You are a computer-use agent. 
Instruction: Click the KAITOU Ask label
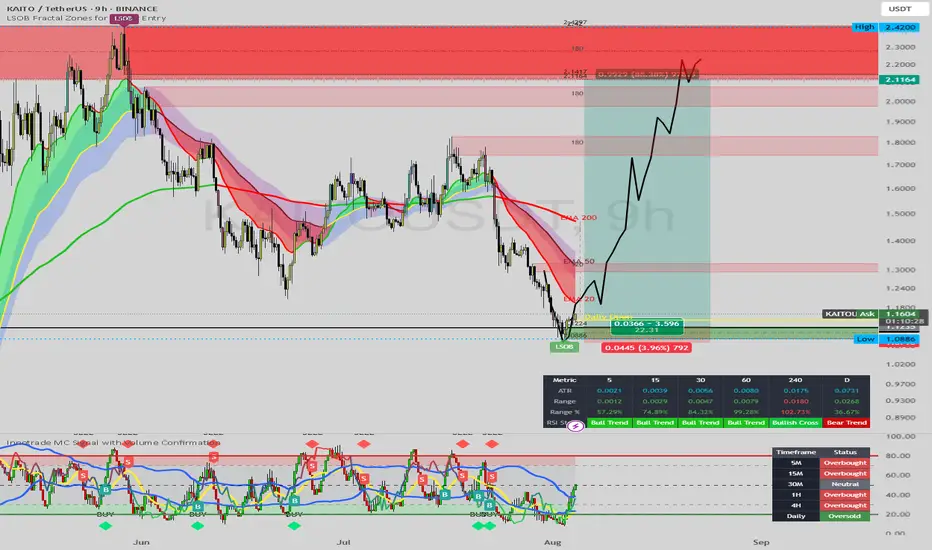850,314
